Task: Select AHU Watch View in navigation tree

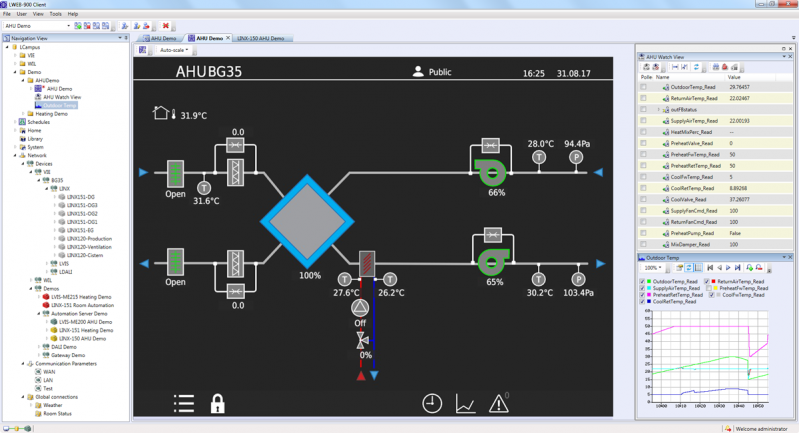Action: pyautogui.click(x=63, y=96)
